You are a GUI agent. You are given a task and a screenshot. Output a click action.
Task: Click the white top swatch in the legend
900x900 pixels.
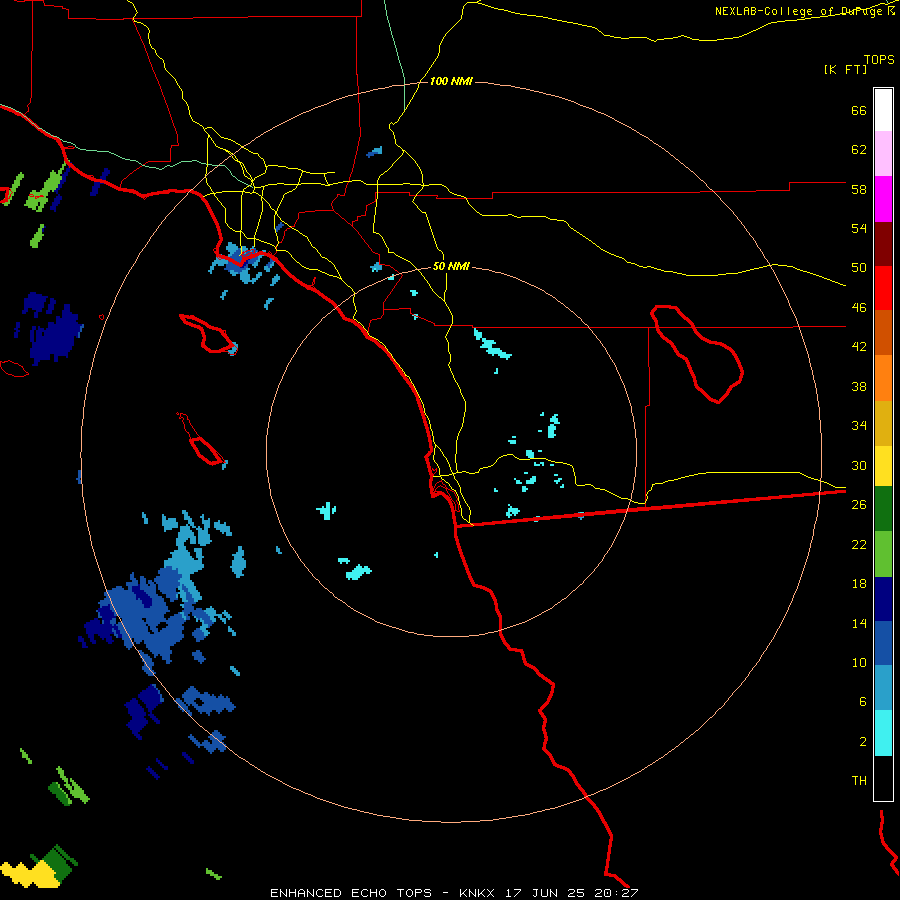pyautogui.click(x=883, y=110)
